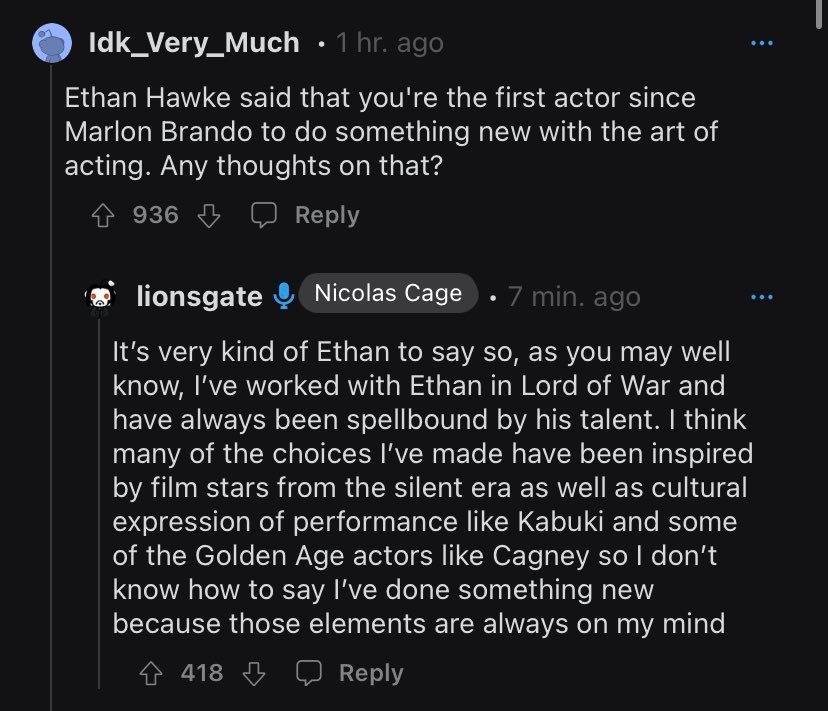Click the speech bubble icon under the lionsgate reply
The height and width of the screenshot is (711, 828).
click(x=308, y=673)
